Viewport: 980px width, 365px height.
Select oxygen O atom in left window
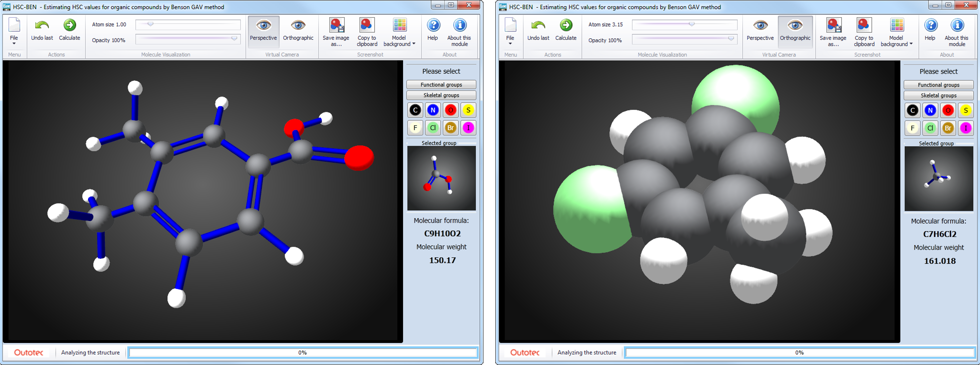click(451, 111)
